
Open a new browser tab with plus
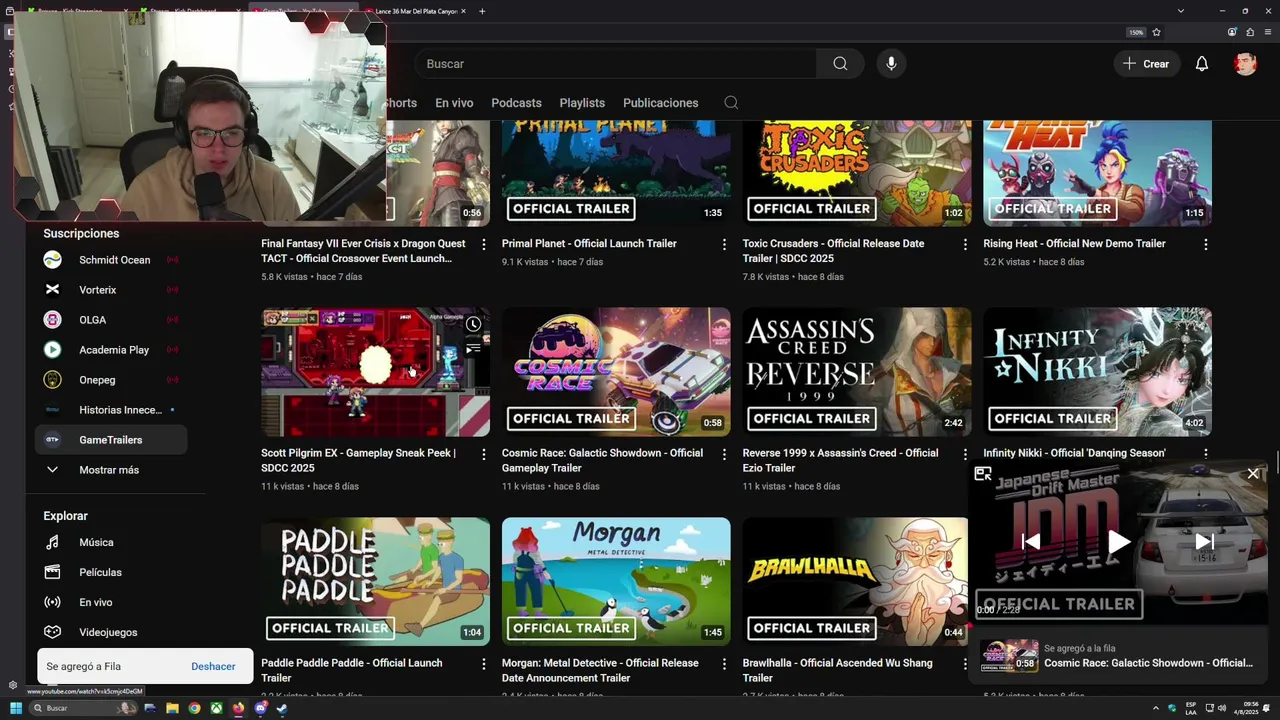click(482, 11)
